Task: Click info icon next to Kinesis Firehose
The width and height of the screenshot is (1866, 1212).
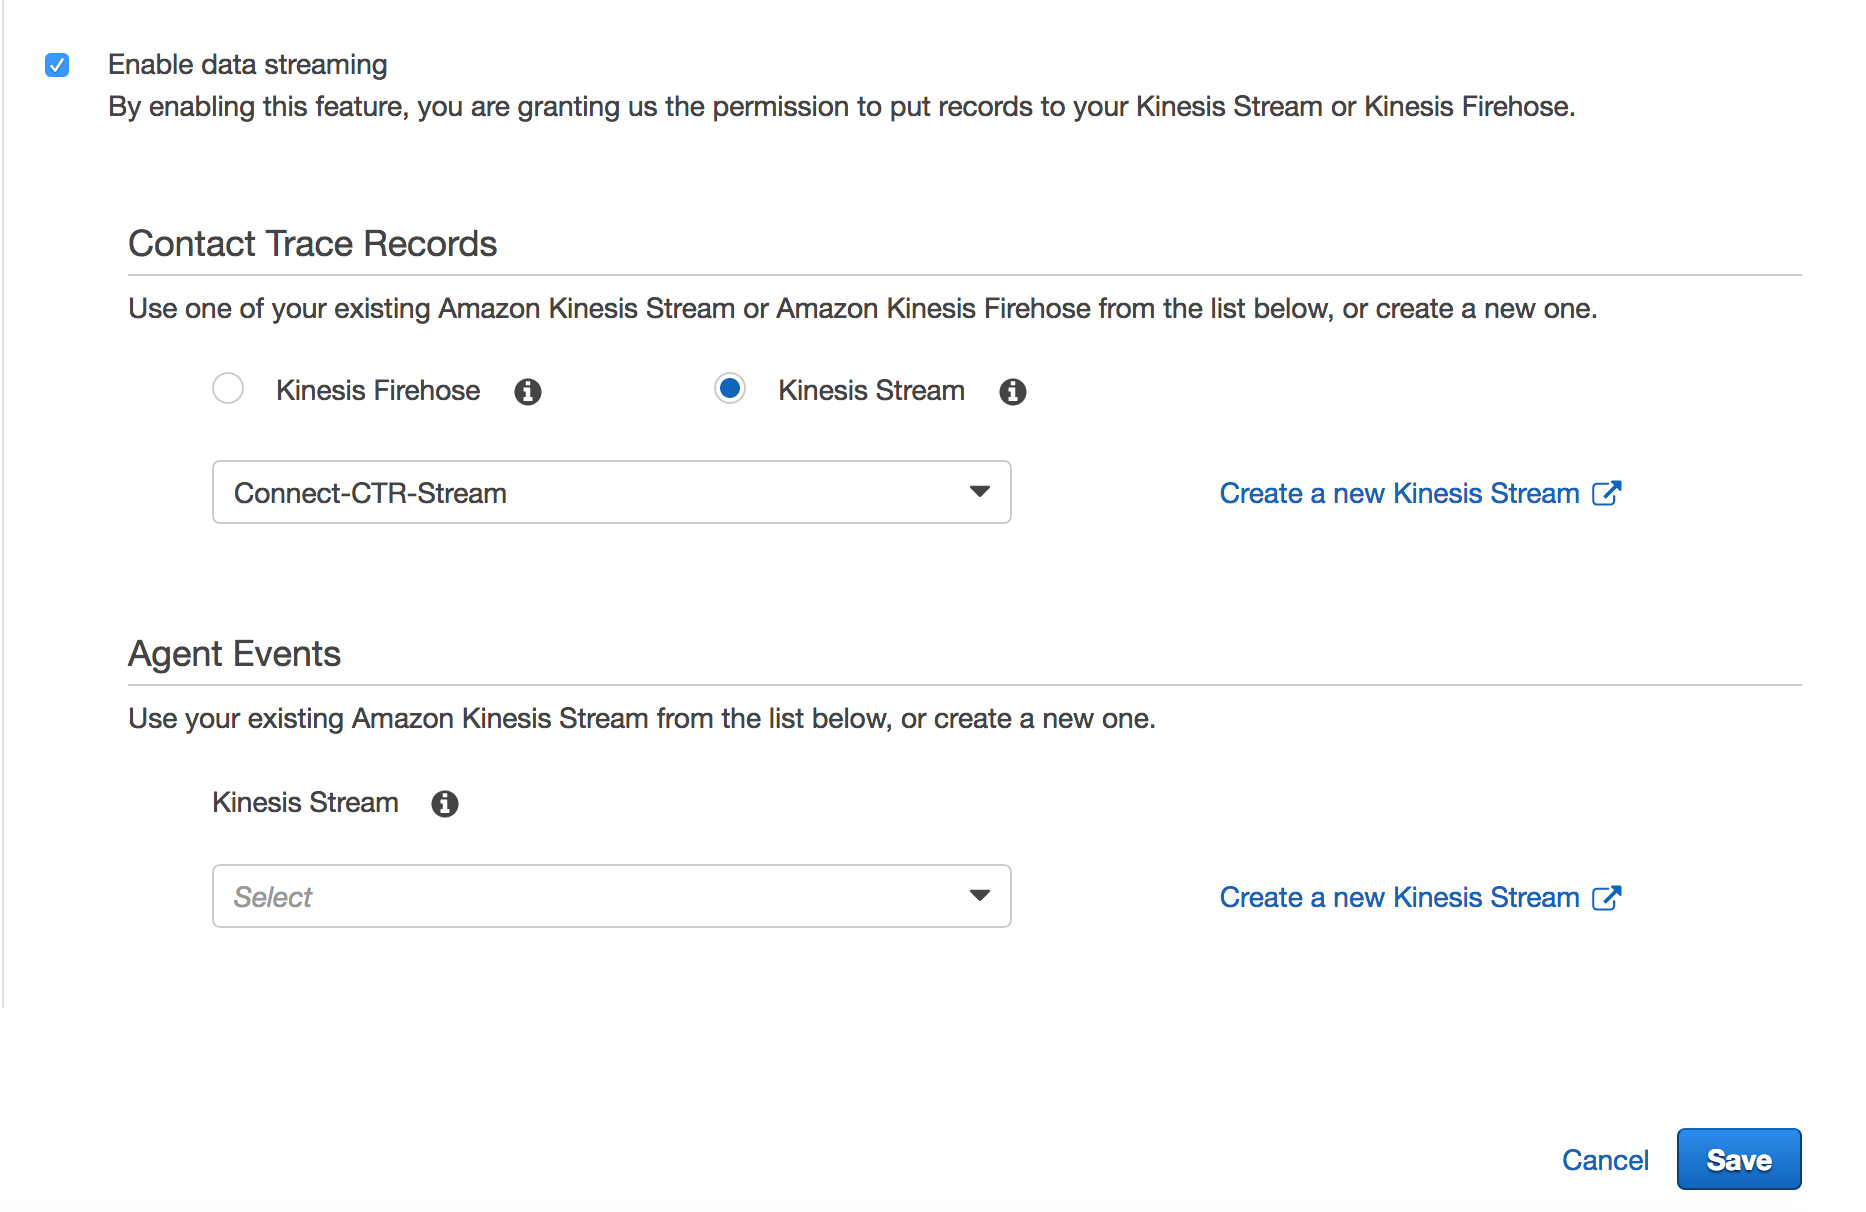Action: tap(528, 392)
